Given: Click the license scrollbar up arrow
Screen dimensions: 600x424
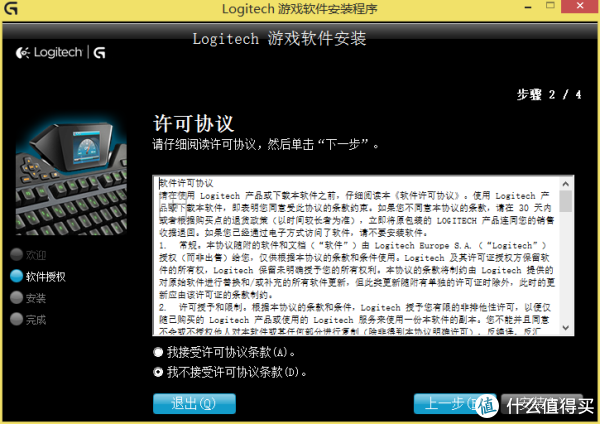Looking at the screenshot, I should click(x=566, y=184).
